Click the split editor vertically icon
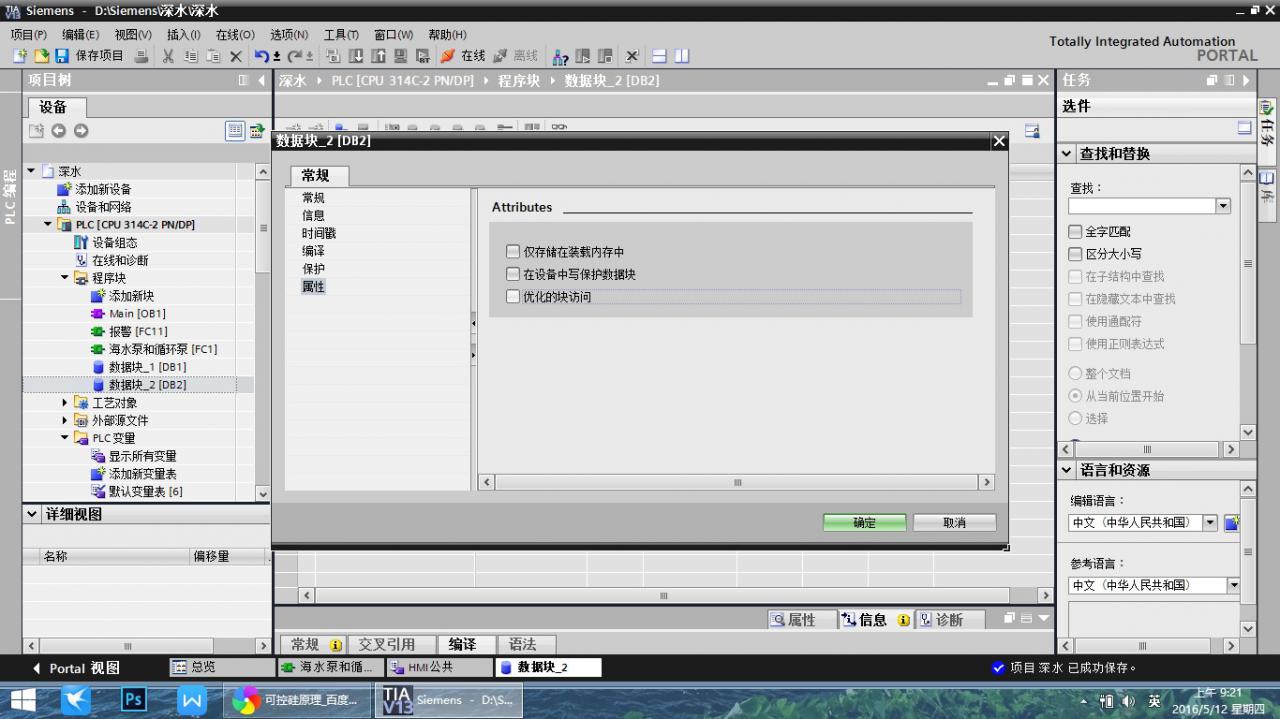 click(x=682, y=56)
